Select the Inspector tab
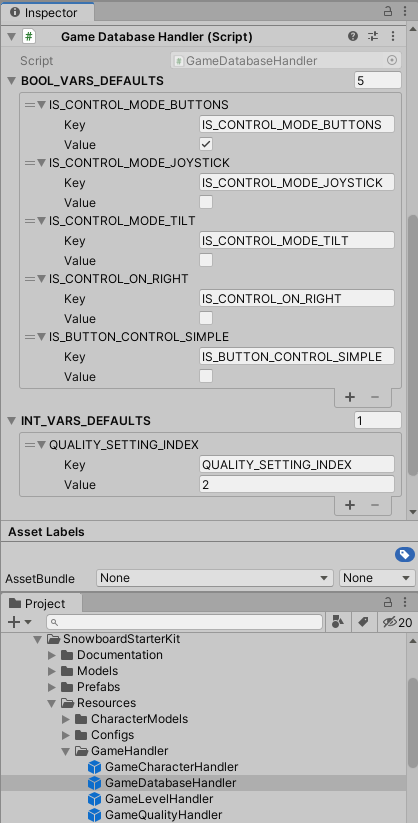This screenshot has height=823, width=418. click(47, 13)
